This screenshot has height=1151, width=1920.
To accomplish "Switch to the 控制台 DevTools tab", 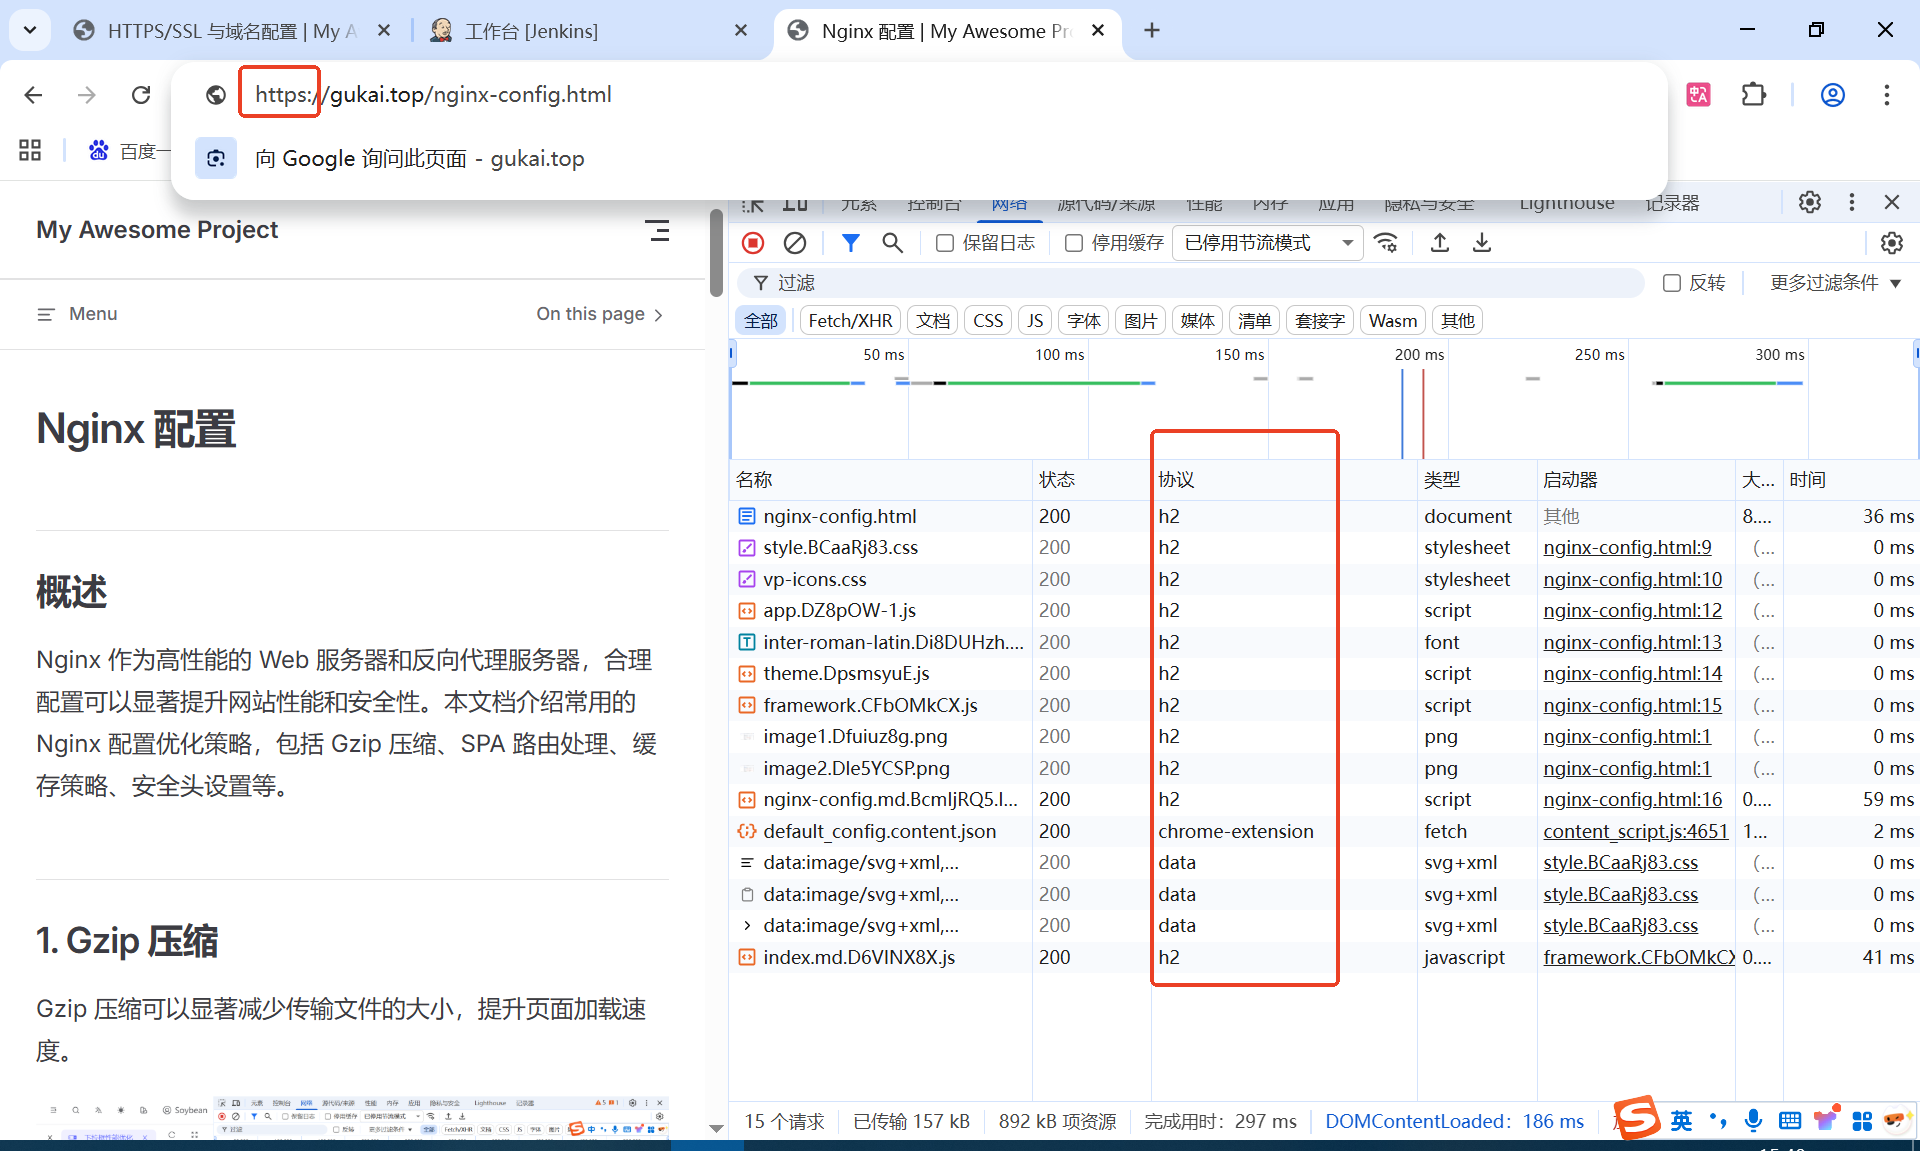I will point(934,203).
